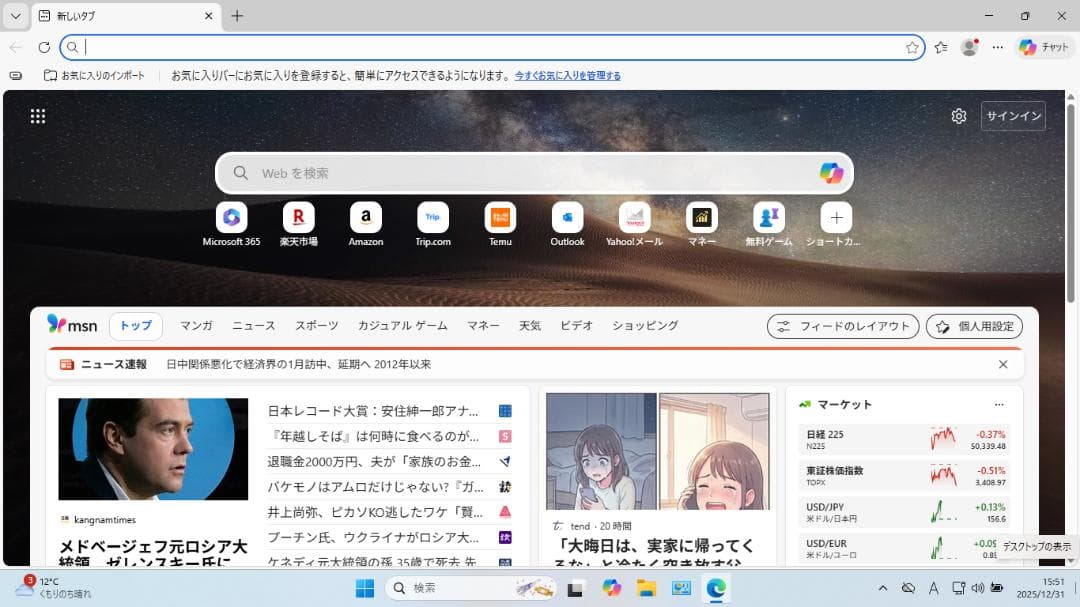Image resolution: width=1080 pixels, height=607 pixels.
Task: Switch to the 天気 tab
Action: click(530, 326)
